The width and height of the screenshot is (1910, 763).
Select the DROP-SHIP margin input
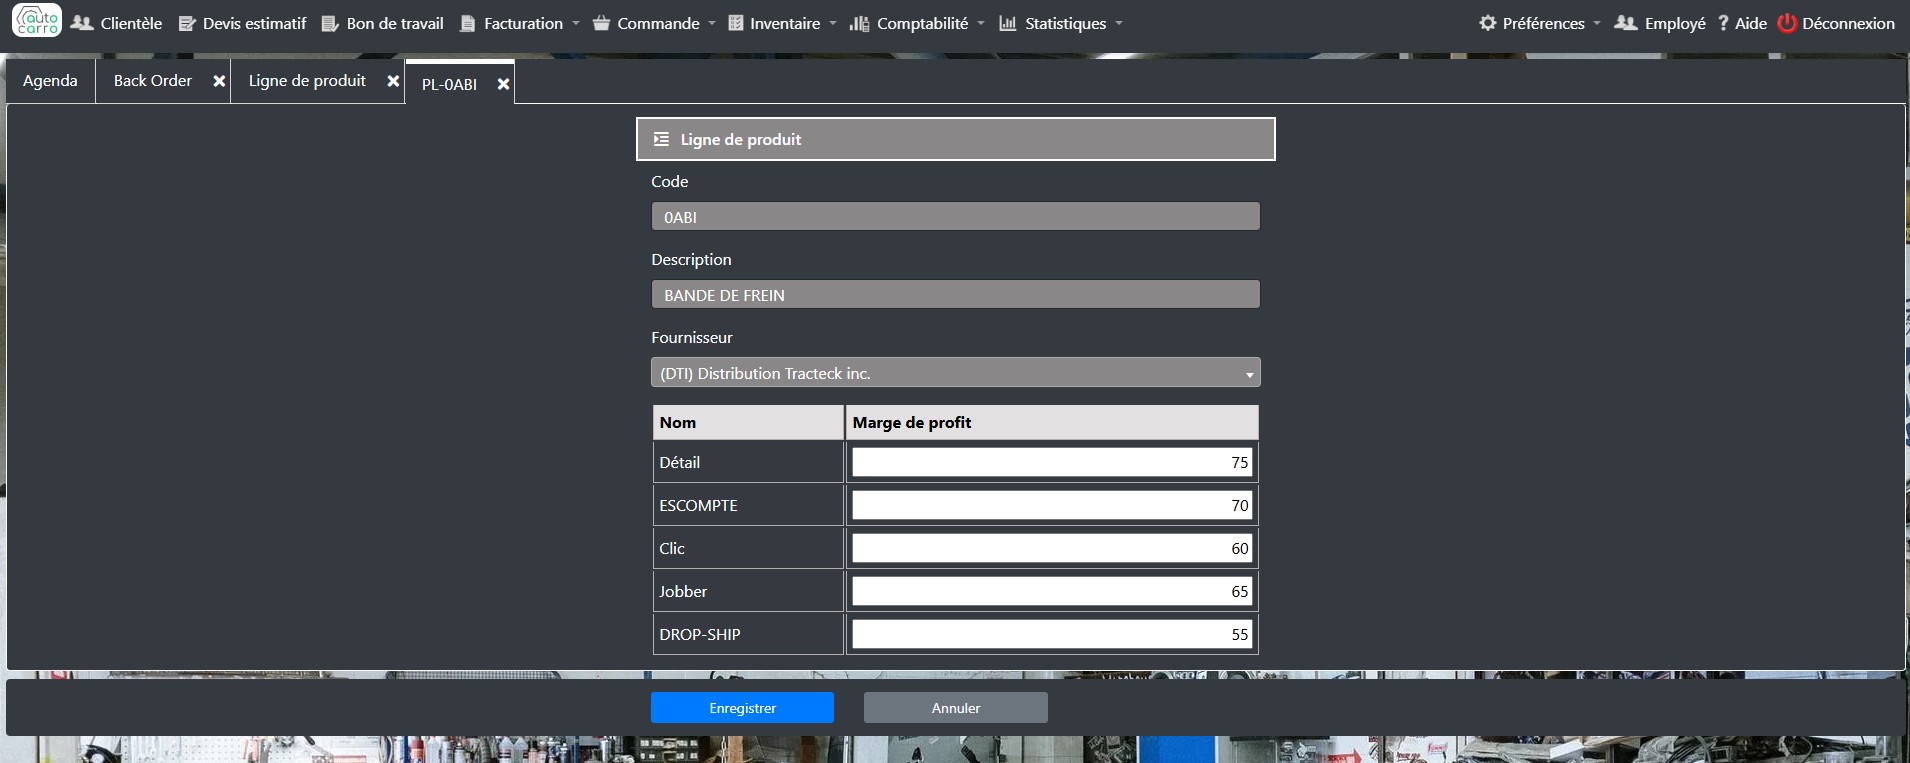point(1051,634)
